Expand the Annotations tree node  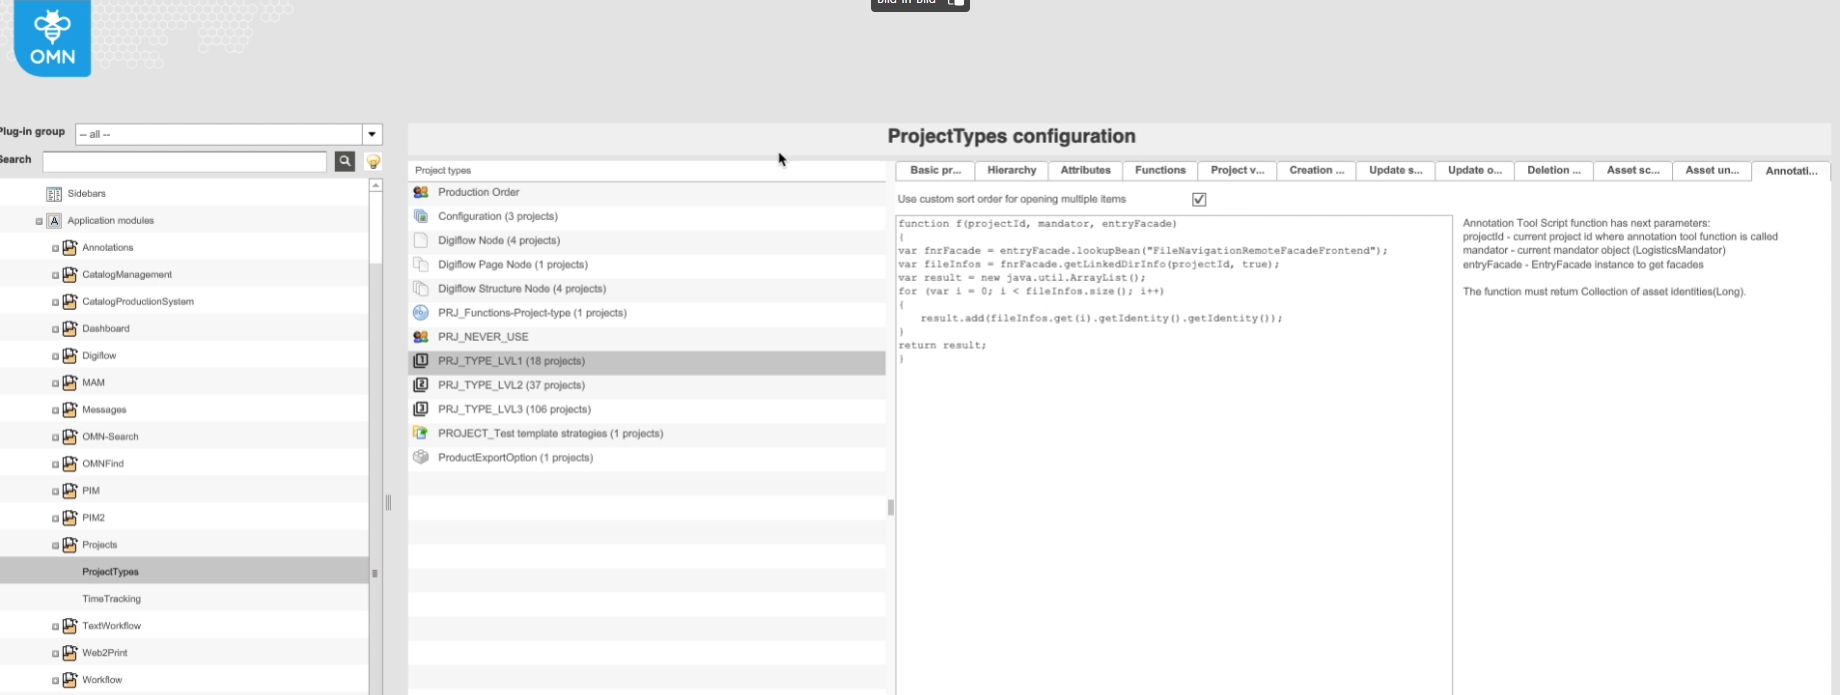(55, 248)
